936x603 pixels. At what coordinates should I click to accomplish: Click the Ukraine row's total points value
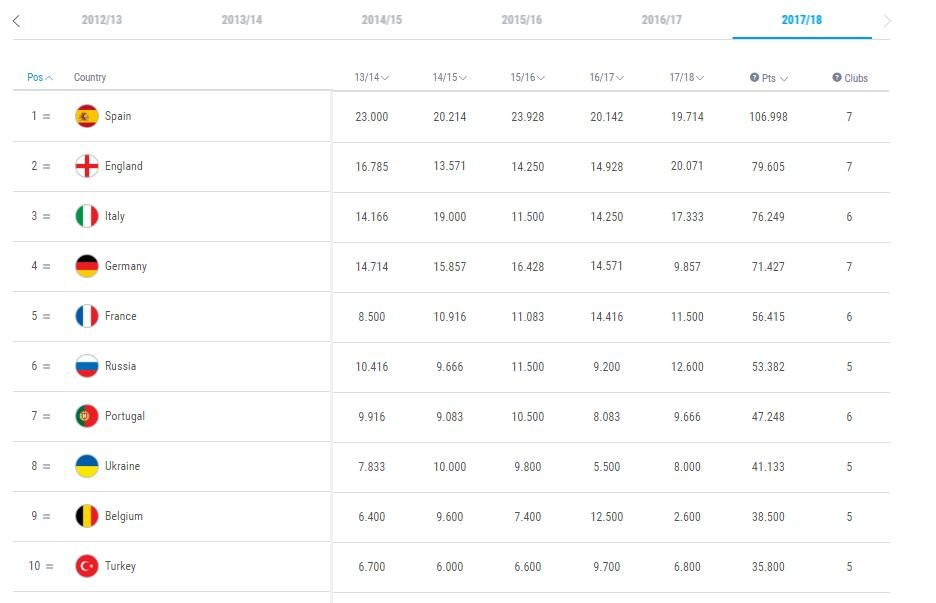click(x=768, y=466)
